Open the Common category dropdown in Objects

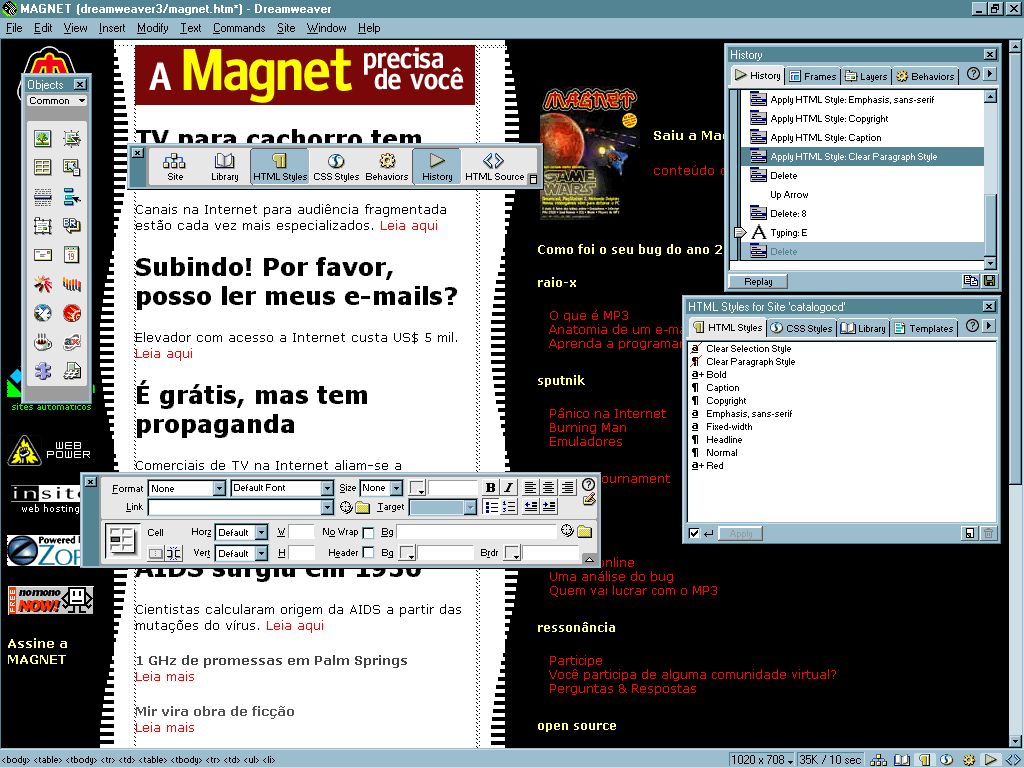pos(57,101)
